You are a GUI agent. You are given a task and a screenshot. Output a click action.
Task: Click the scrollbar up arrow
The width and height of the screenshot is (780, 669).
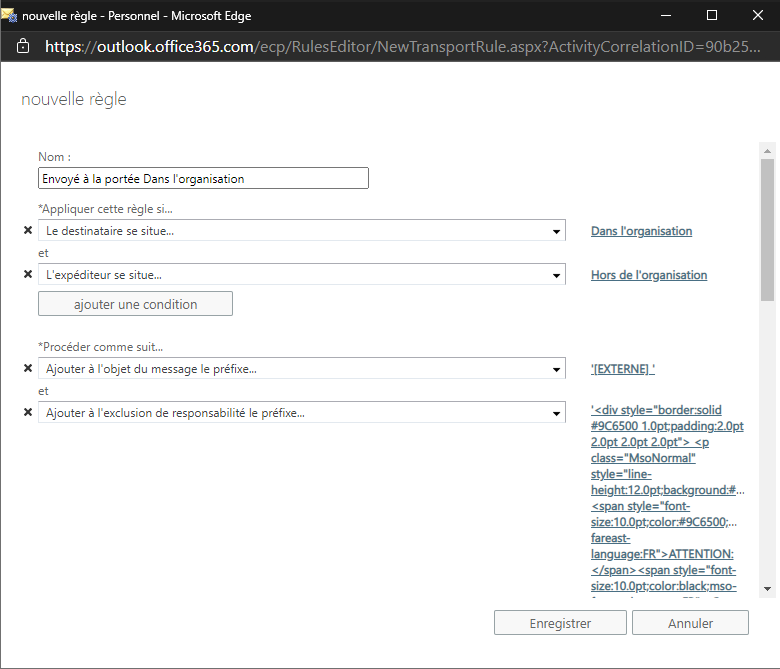pyautogui.click(x=766, y=150)
